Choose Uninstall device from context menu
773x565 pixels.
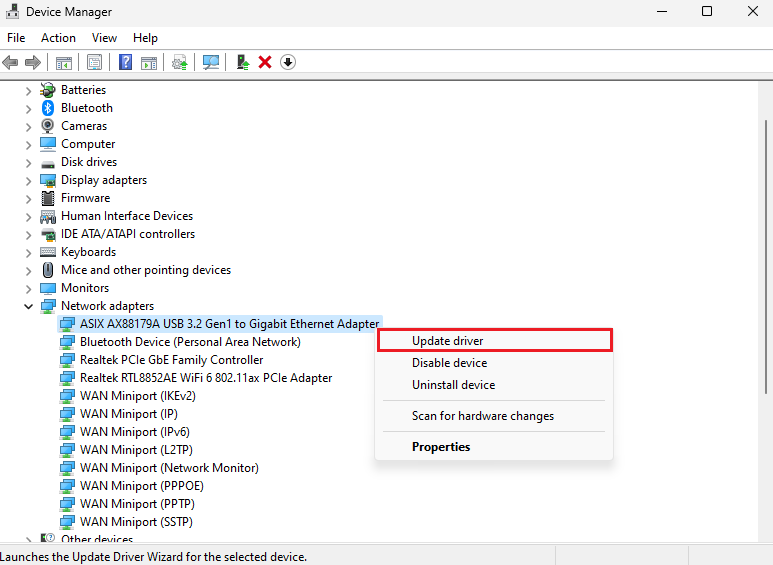495,385
